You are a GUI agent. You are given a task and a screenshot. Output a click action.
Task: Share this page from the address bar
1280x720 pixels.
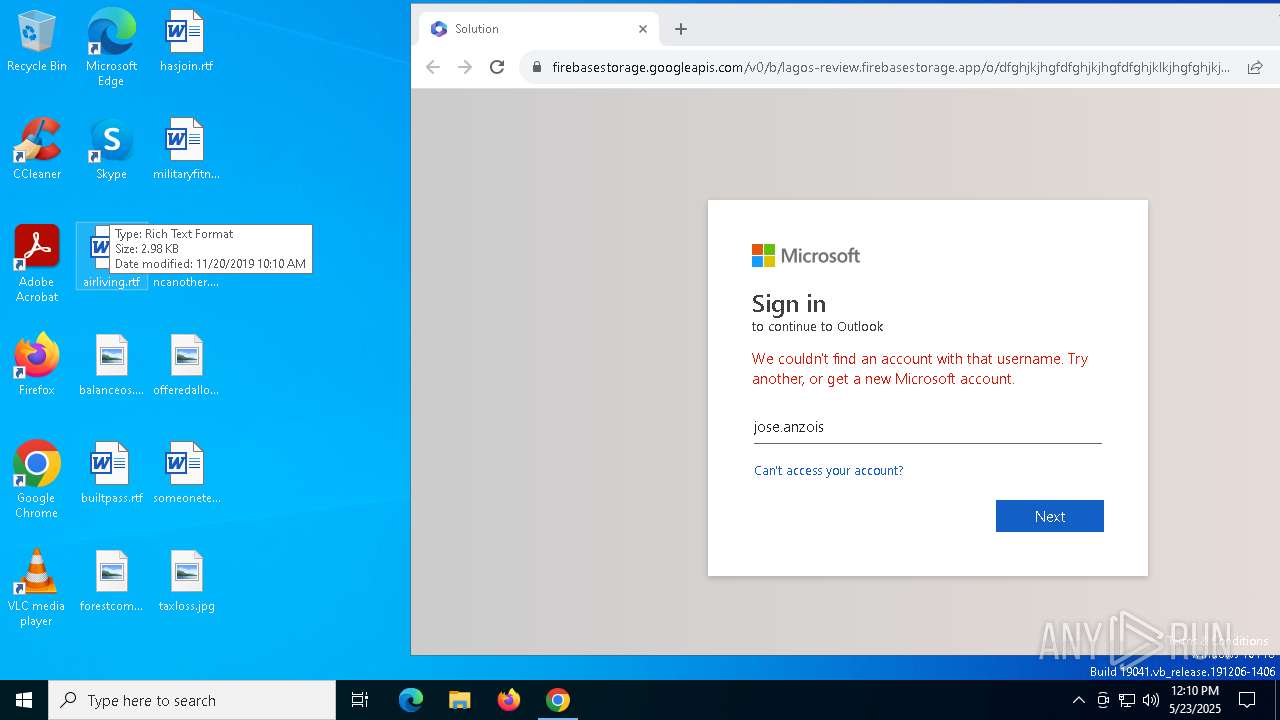click(x=1254, y=67)
